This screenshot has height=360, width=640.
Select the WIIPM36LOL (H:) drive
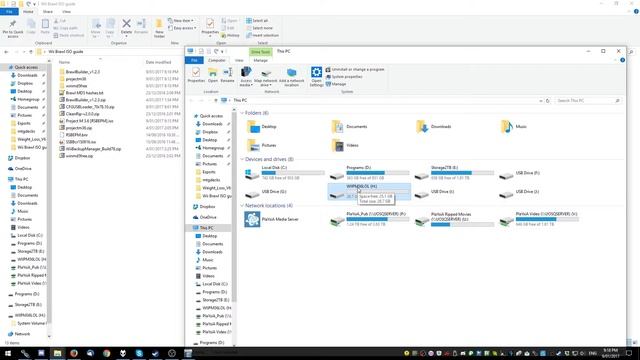(x=369, y=191)
